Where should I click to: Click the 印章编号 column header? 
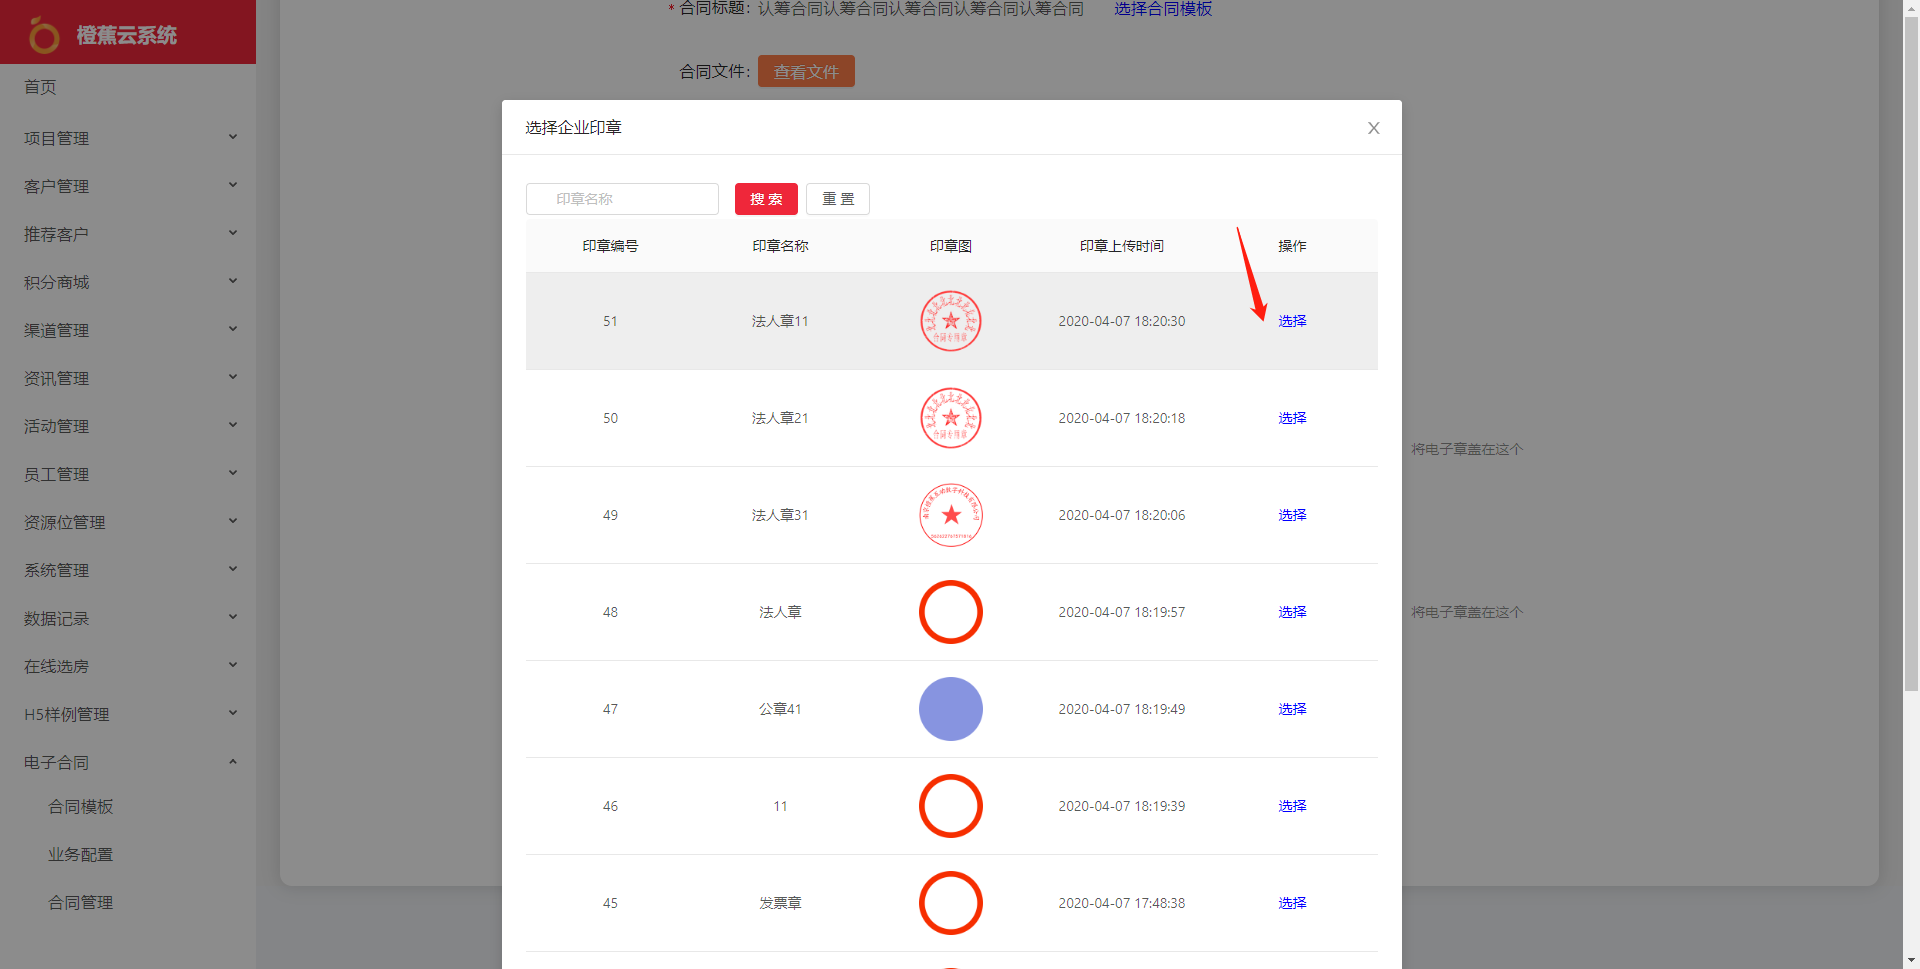click(x=610, y=246)
